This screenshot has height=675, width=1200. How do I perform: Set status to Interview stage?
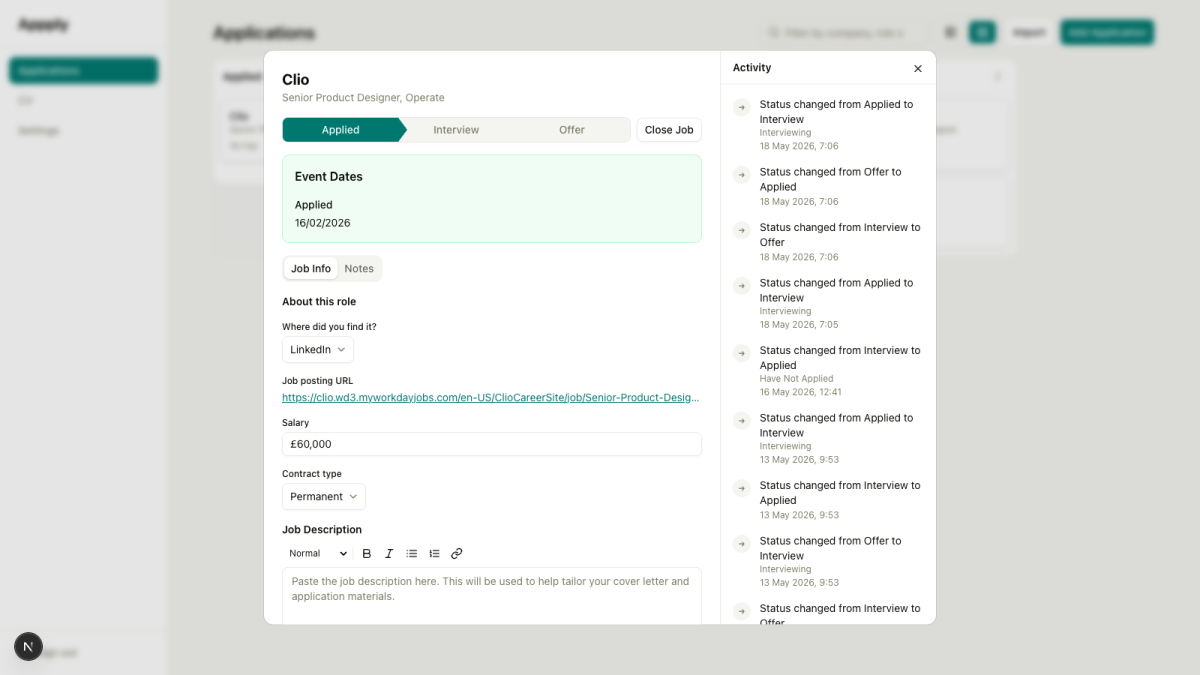click(x=456, y=130)
